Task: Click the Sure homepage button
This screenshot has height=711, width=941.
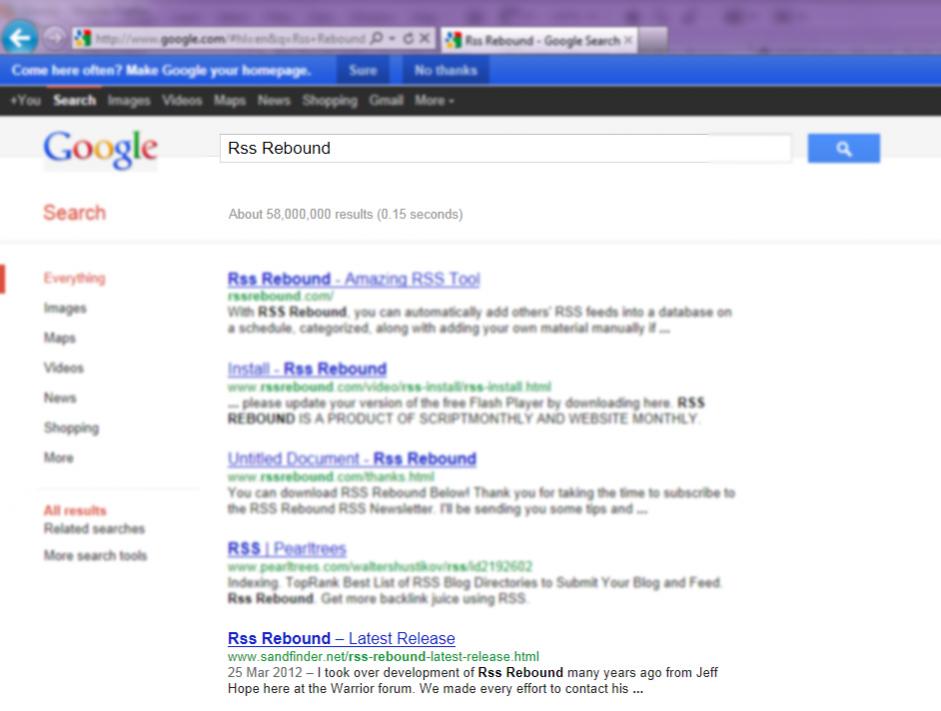Action: point(363,70)
